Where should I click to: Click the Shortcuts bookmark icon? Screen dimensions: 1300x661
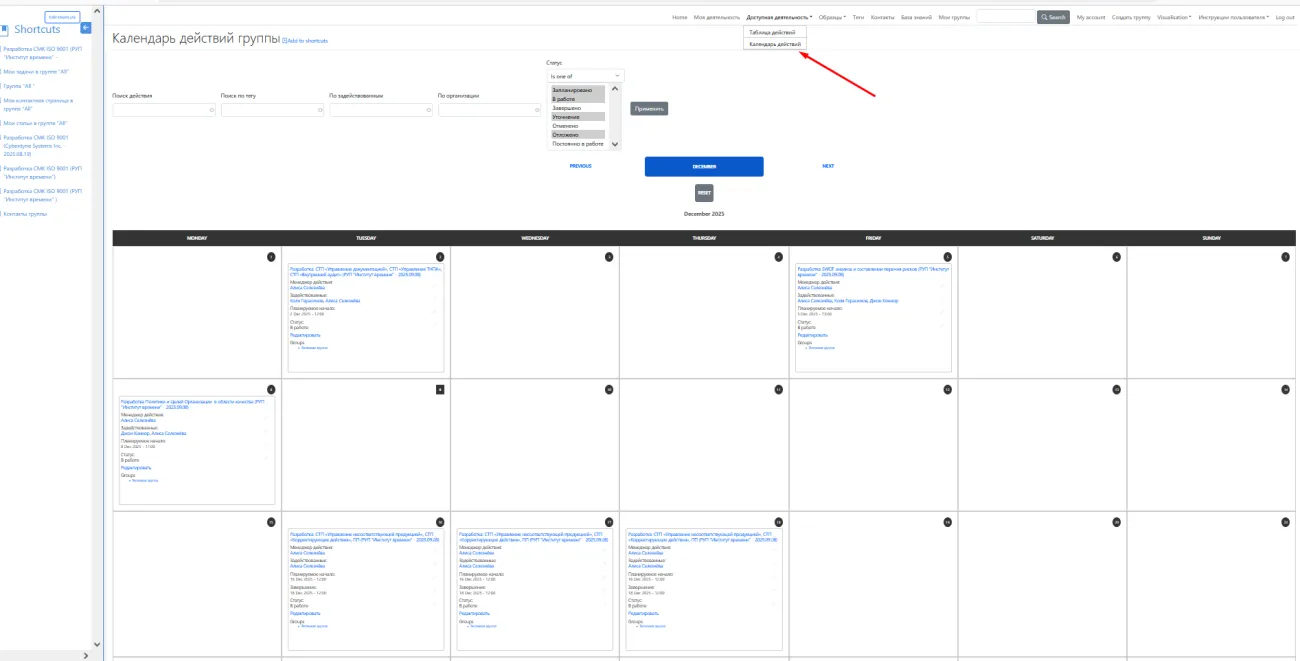(x=6, y=30)
